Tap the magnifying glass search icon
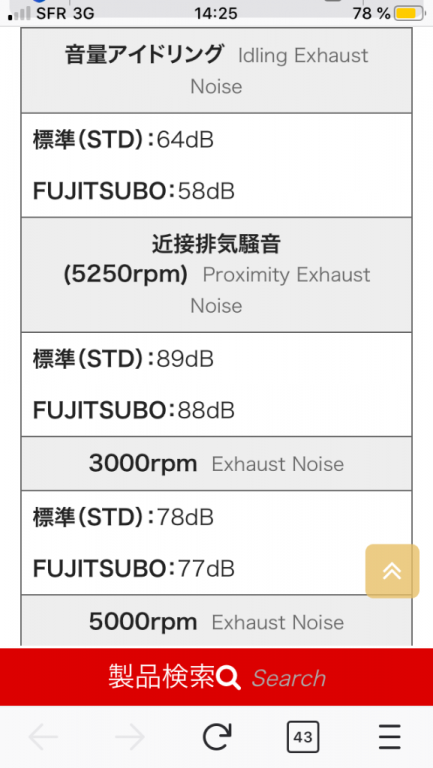Screen dimensions: 433x768 (228, 678)
